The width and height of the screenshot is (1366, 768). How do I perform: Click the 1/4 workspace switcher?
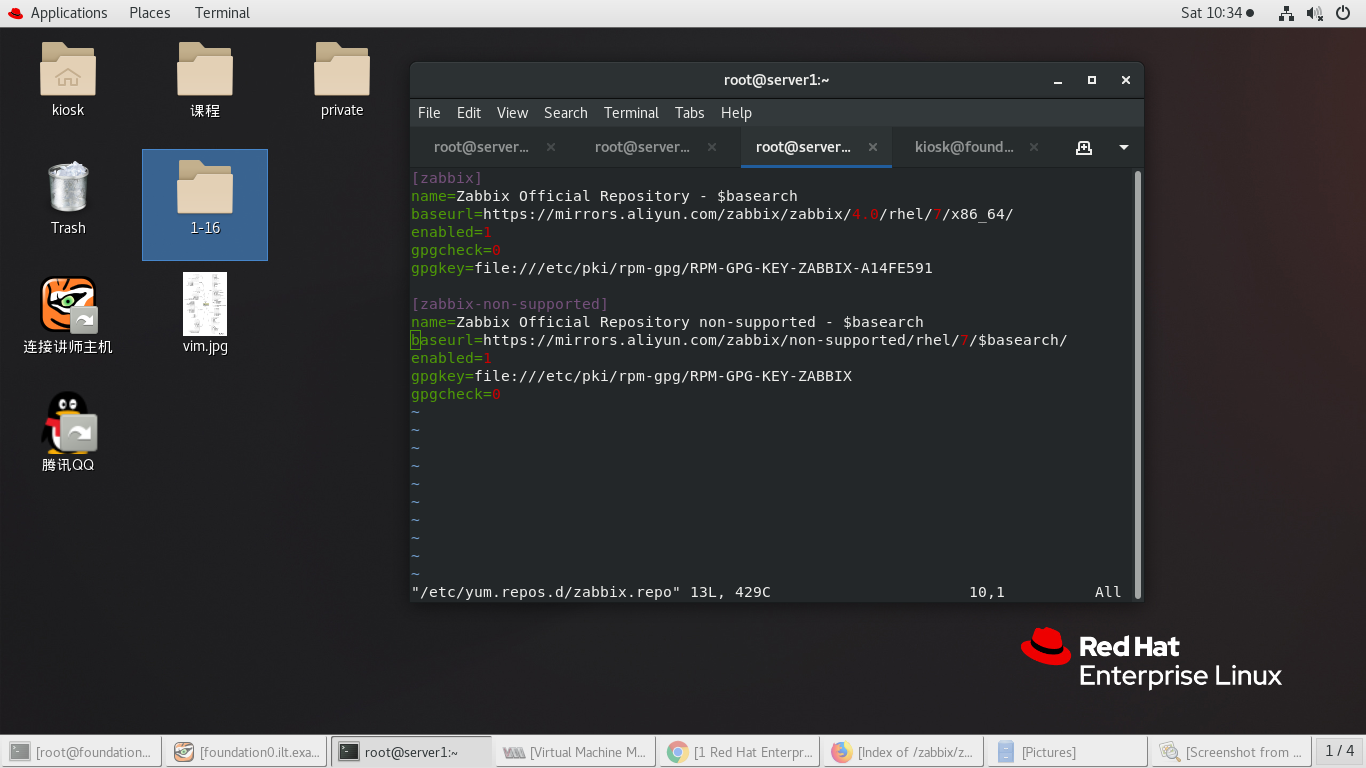point(1340,751)
